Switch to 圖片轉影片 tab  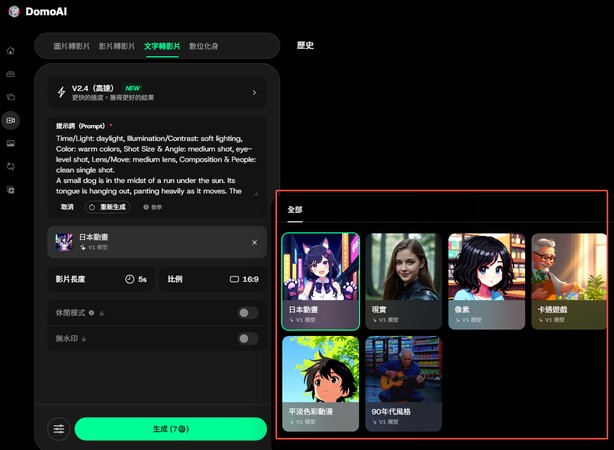pyautogui.click(x=72, y=46)
